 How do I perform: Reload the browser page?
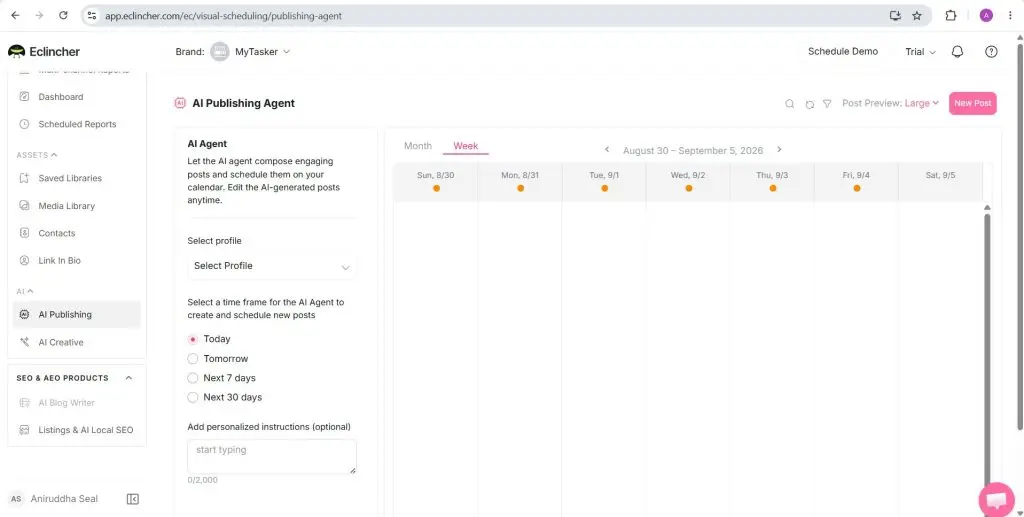pos(63,16)
